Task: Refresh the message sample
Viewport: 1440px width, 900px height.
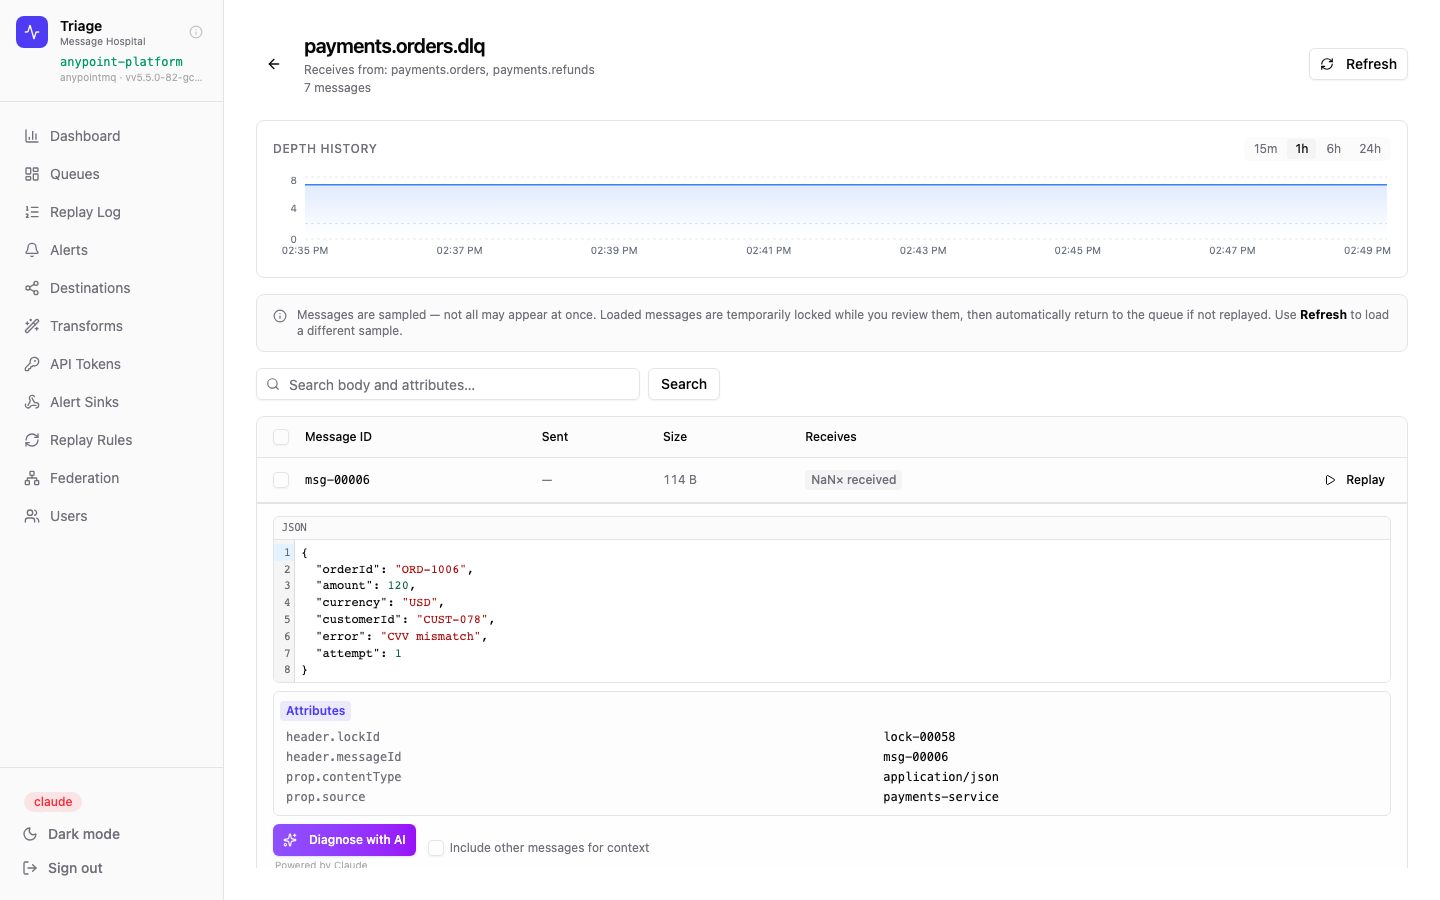Action: (1358, 64)
